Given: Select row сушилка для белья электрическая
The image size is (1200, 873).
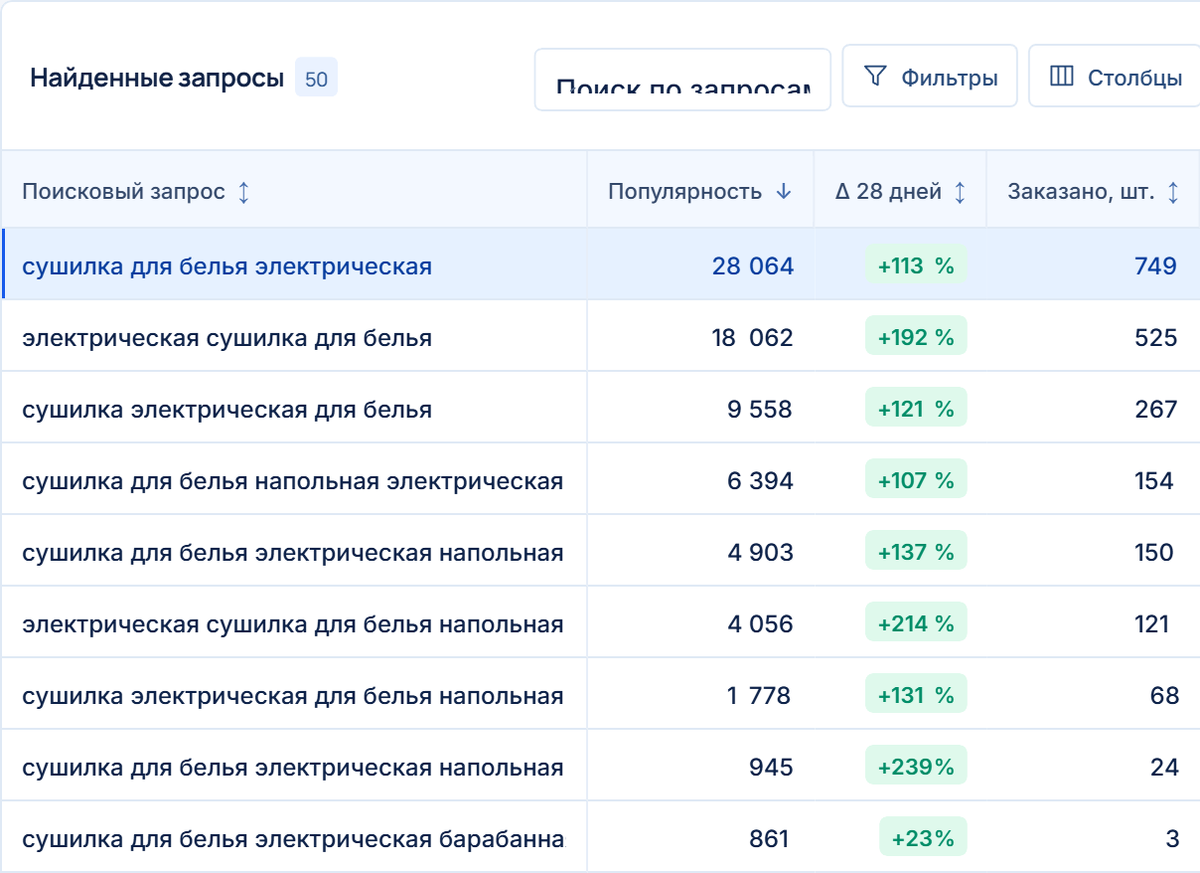Looking at the screenshot, I should [600, 265].
